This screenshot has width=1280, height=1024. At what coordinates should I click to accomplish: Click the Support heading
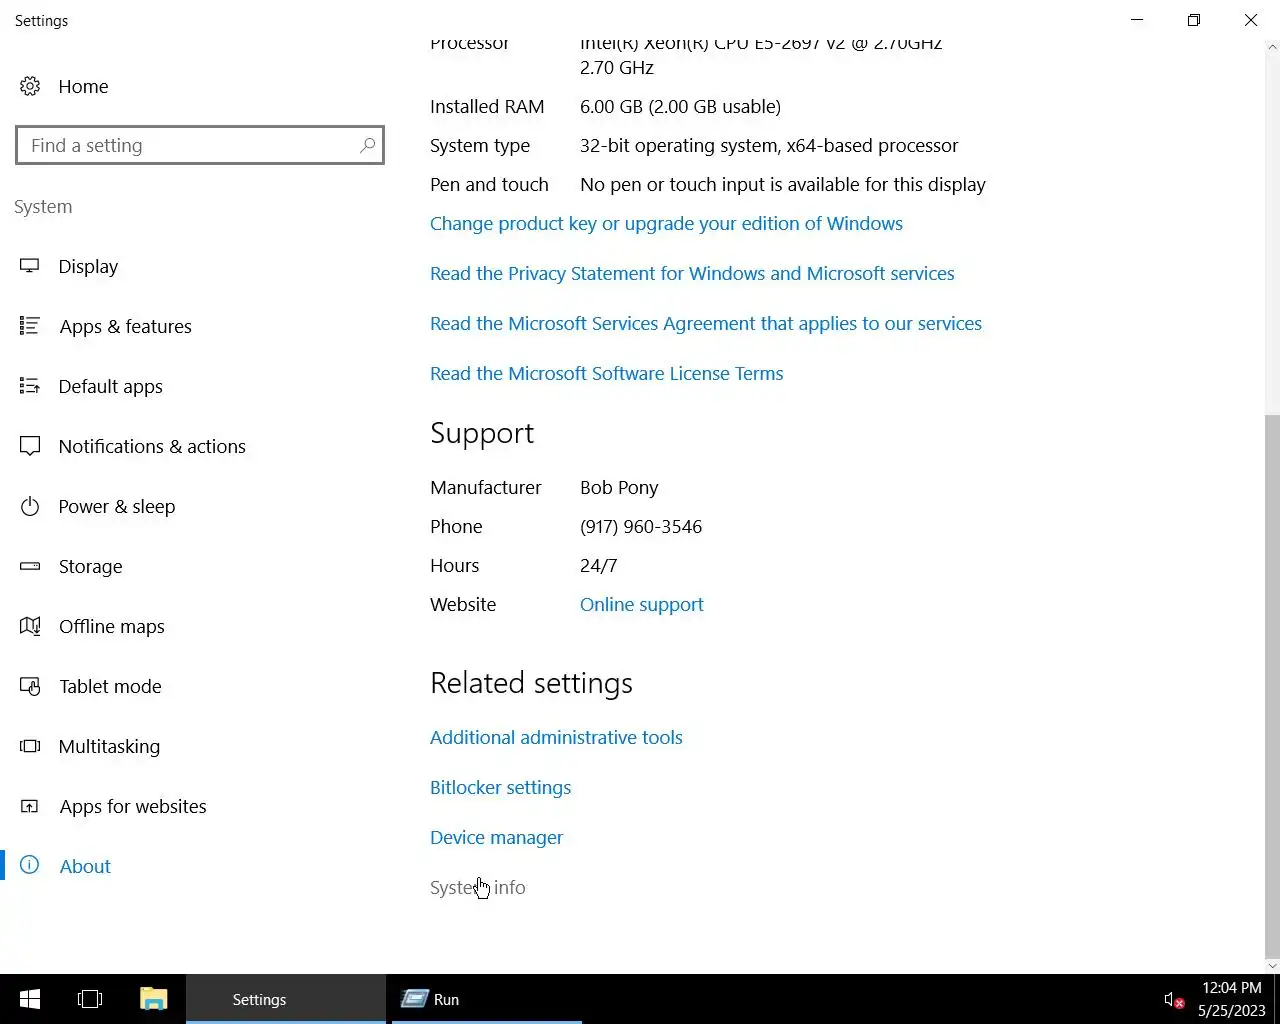click(482, 433)
